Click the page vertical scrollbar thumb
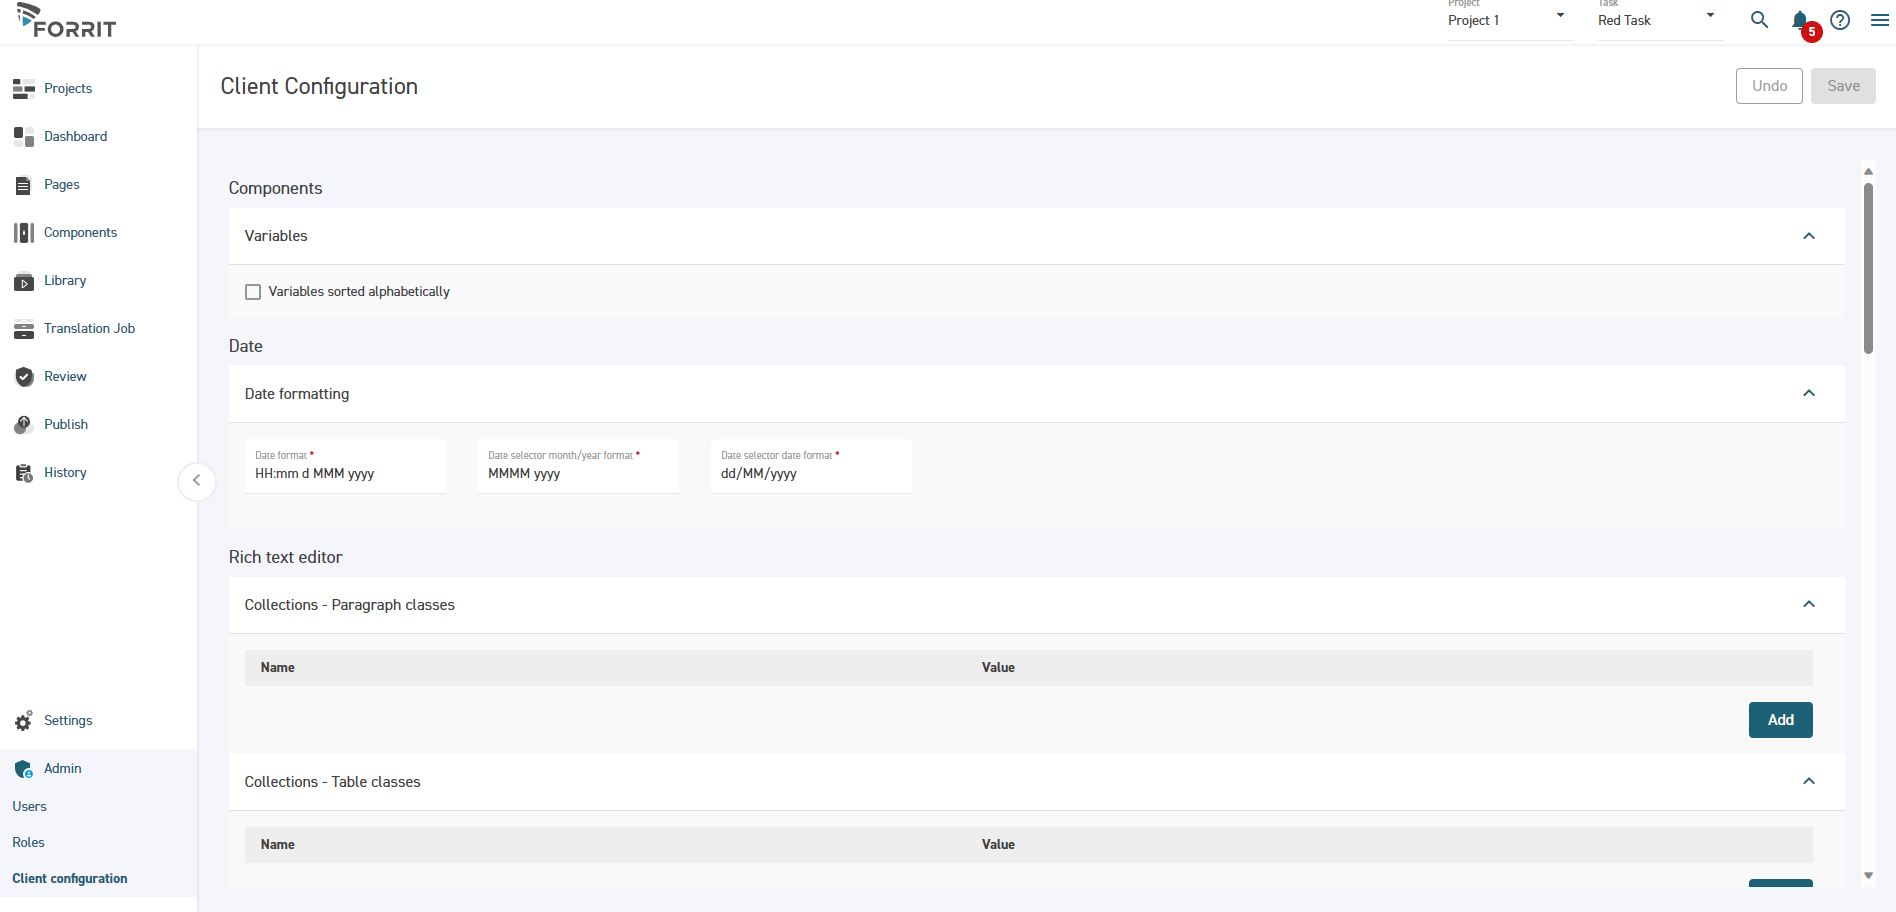Viewport: 1896px width, 912px height. pyautogui.click(x=1868, y=268)
